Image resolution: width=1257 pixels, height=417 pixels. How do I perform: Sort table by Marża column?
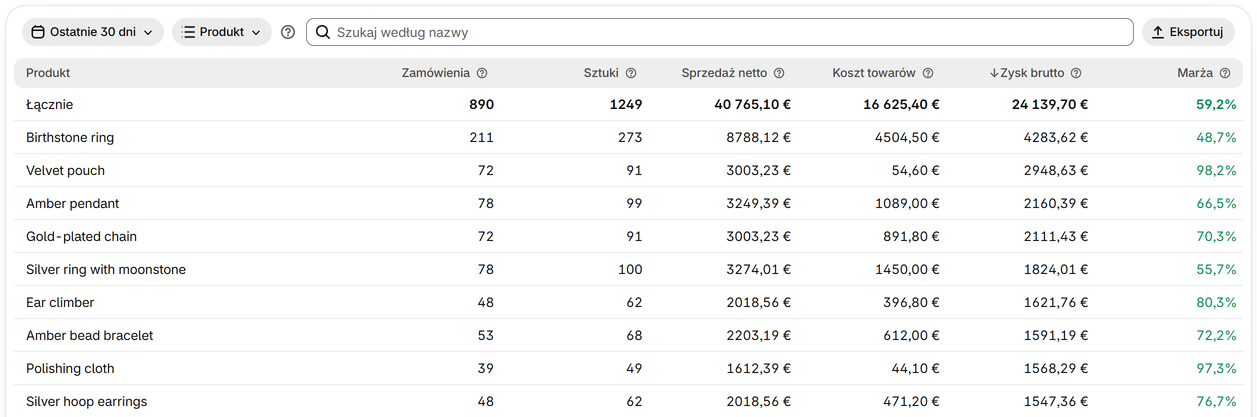1195,73
